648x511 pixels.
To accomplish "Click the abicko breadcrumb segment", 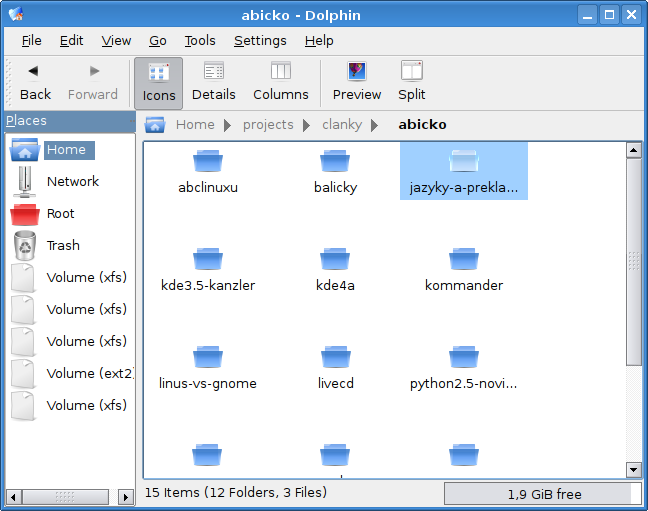I will click(x=422, y=124).
